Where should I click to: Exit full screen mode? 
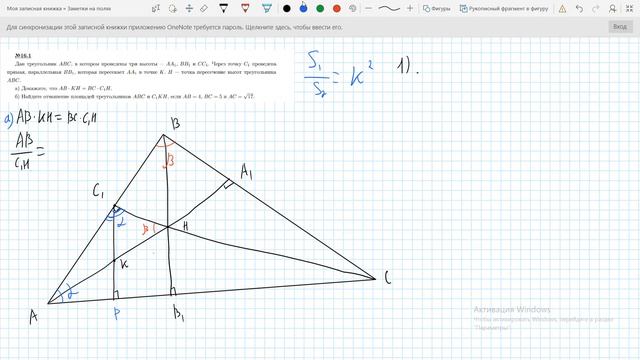click(x=629, y=9)
